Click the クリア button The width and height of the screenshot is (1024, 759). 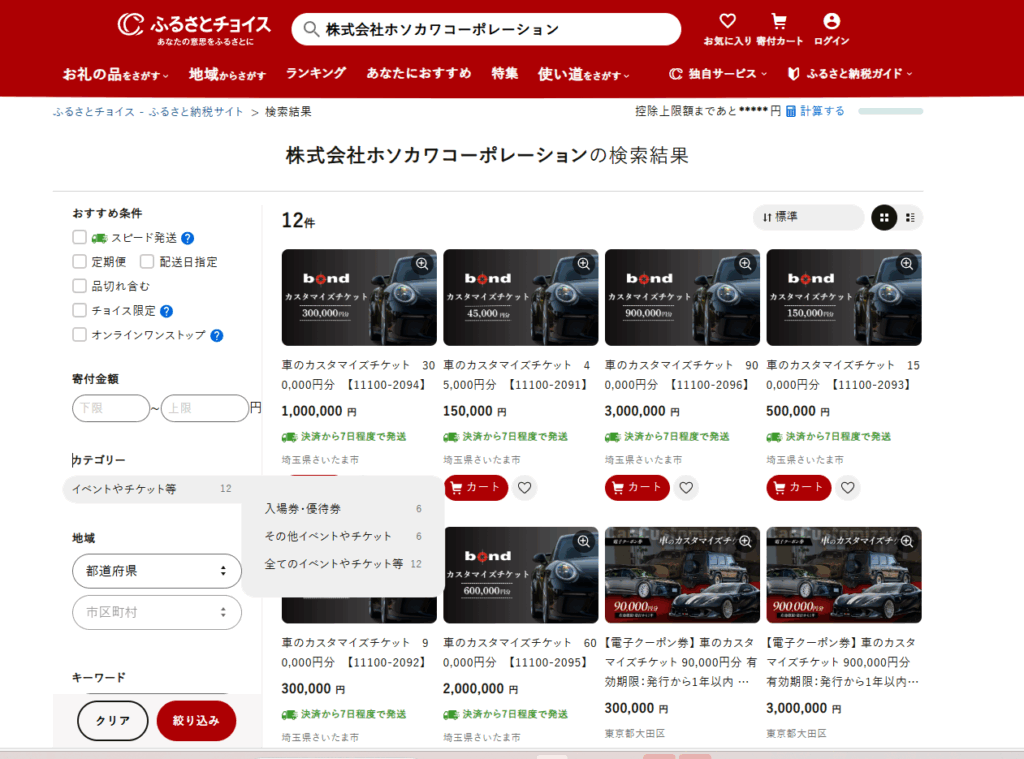[113, 721]
